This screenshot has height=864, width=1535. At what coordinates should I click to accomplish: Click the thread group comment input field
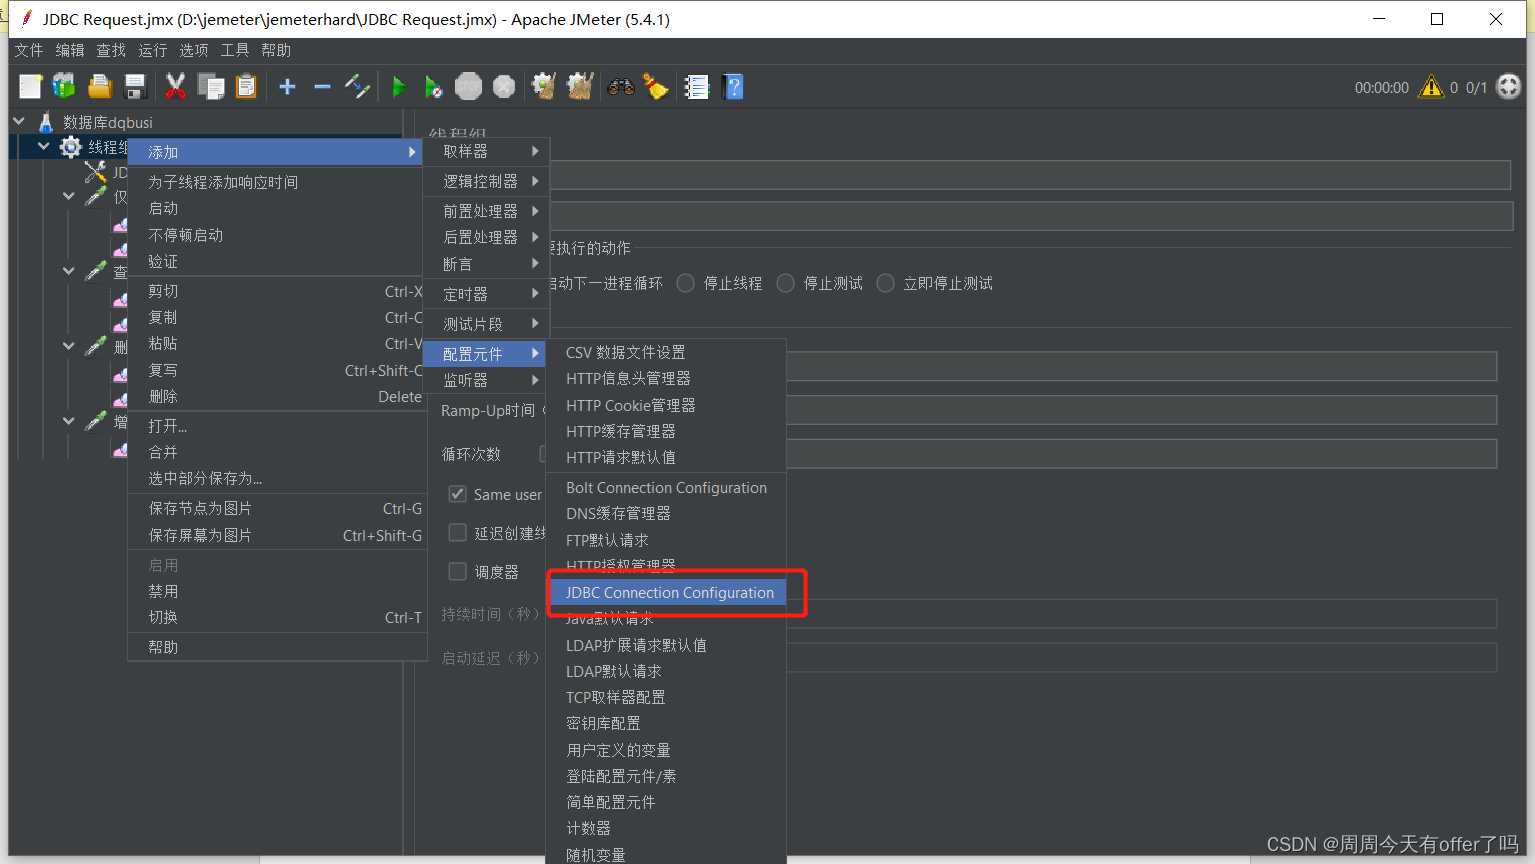1030,216
